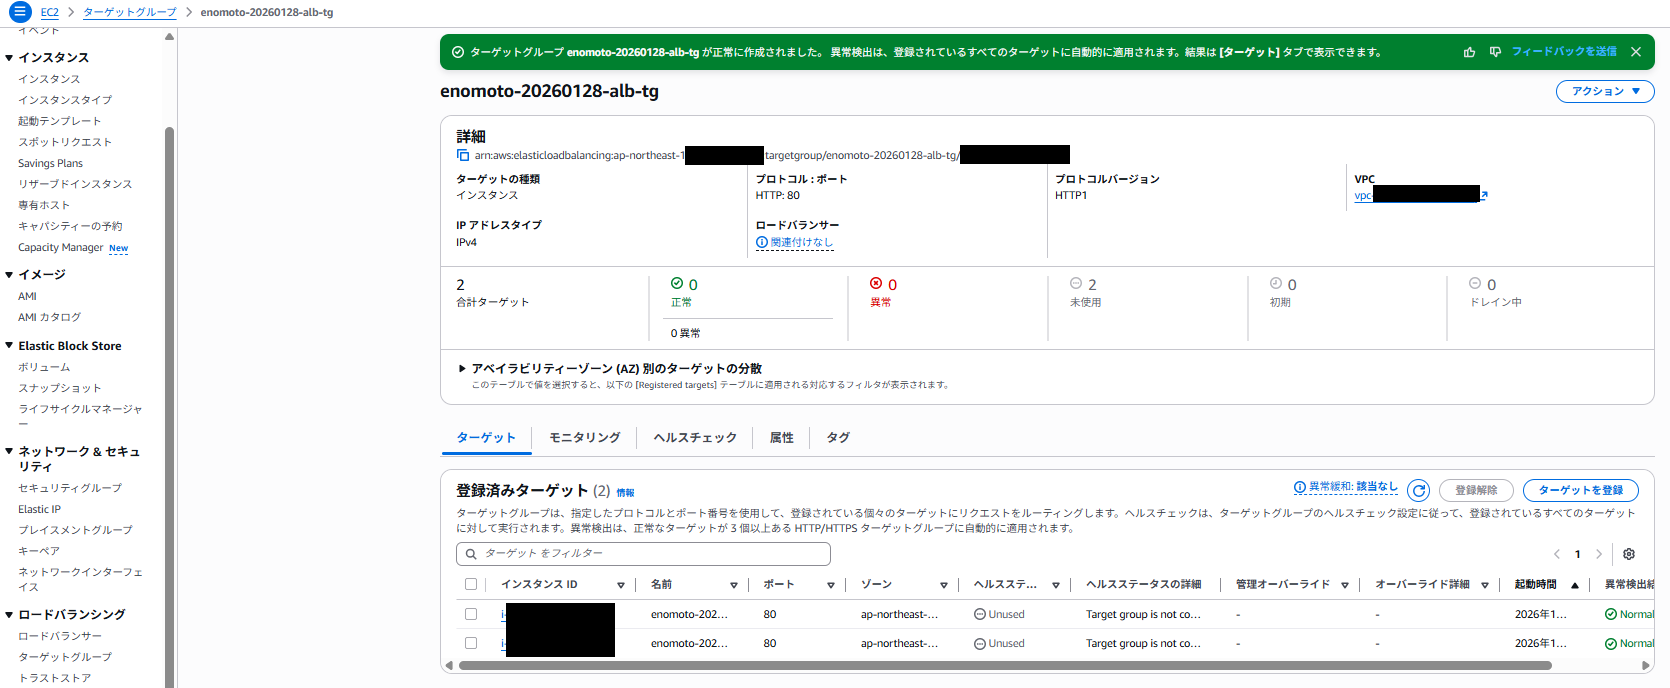Collapse the Elastic Block Store sidebar section

pyautogui.click(x=9, y=346)
